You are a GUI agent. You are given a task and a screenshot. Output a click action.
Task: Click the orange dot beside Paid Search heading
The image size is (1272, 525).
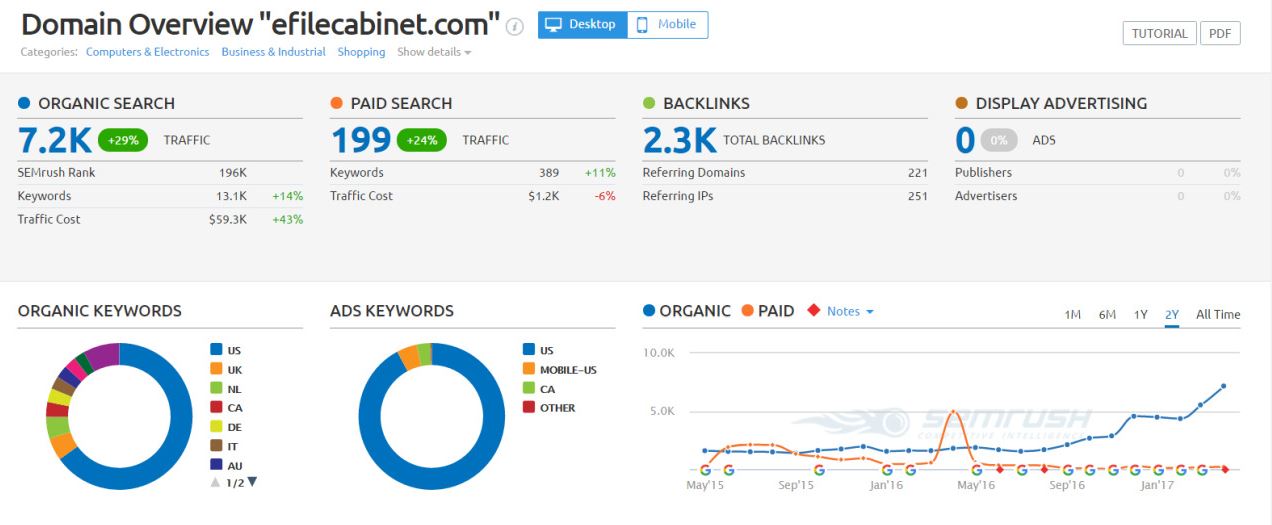click(336, 103)
